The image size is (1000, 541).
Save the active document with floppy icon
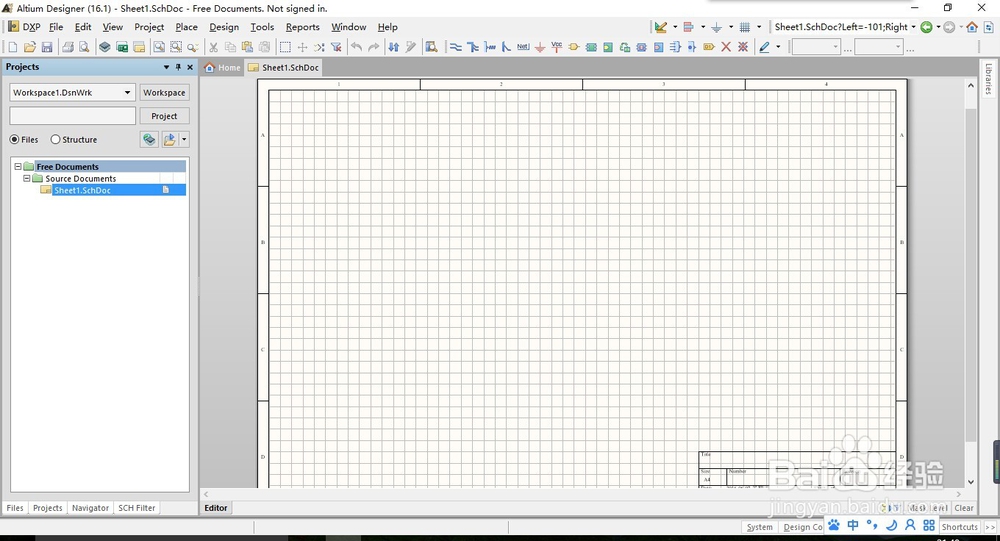pos(47,47)
